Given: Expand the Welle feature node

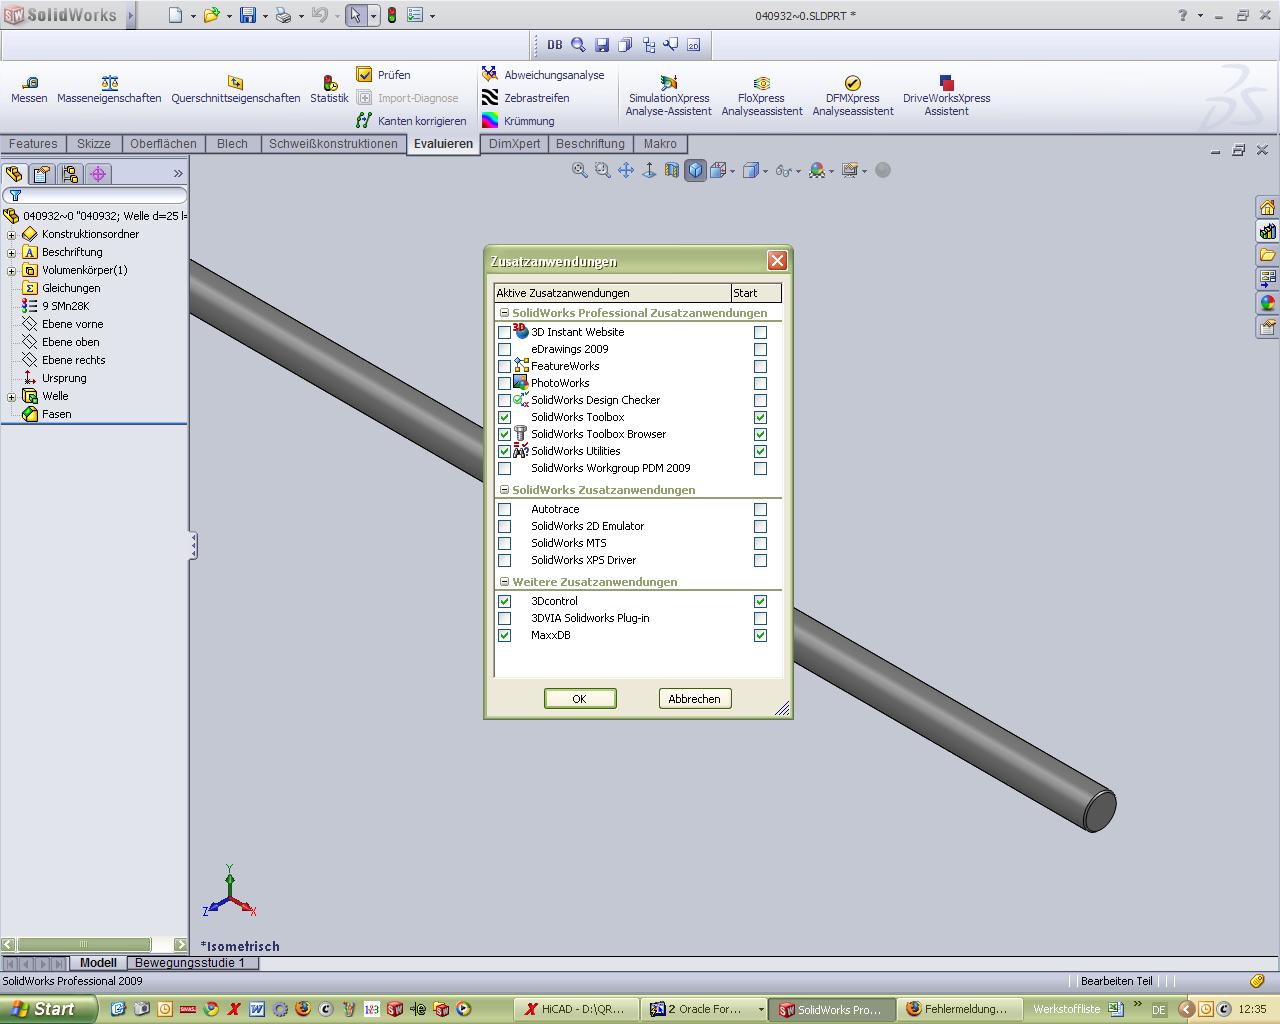Looking at the screenshot, I should [x=12, y=397].
